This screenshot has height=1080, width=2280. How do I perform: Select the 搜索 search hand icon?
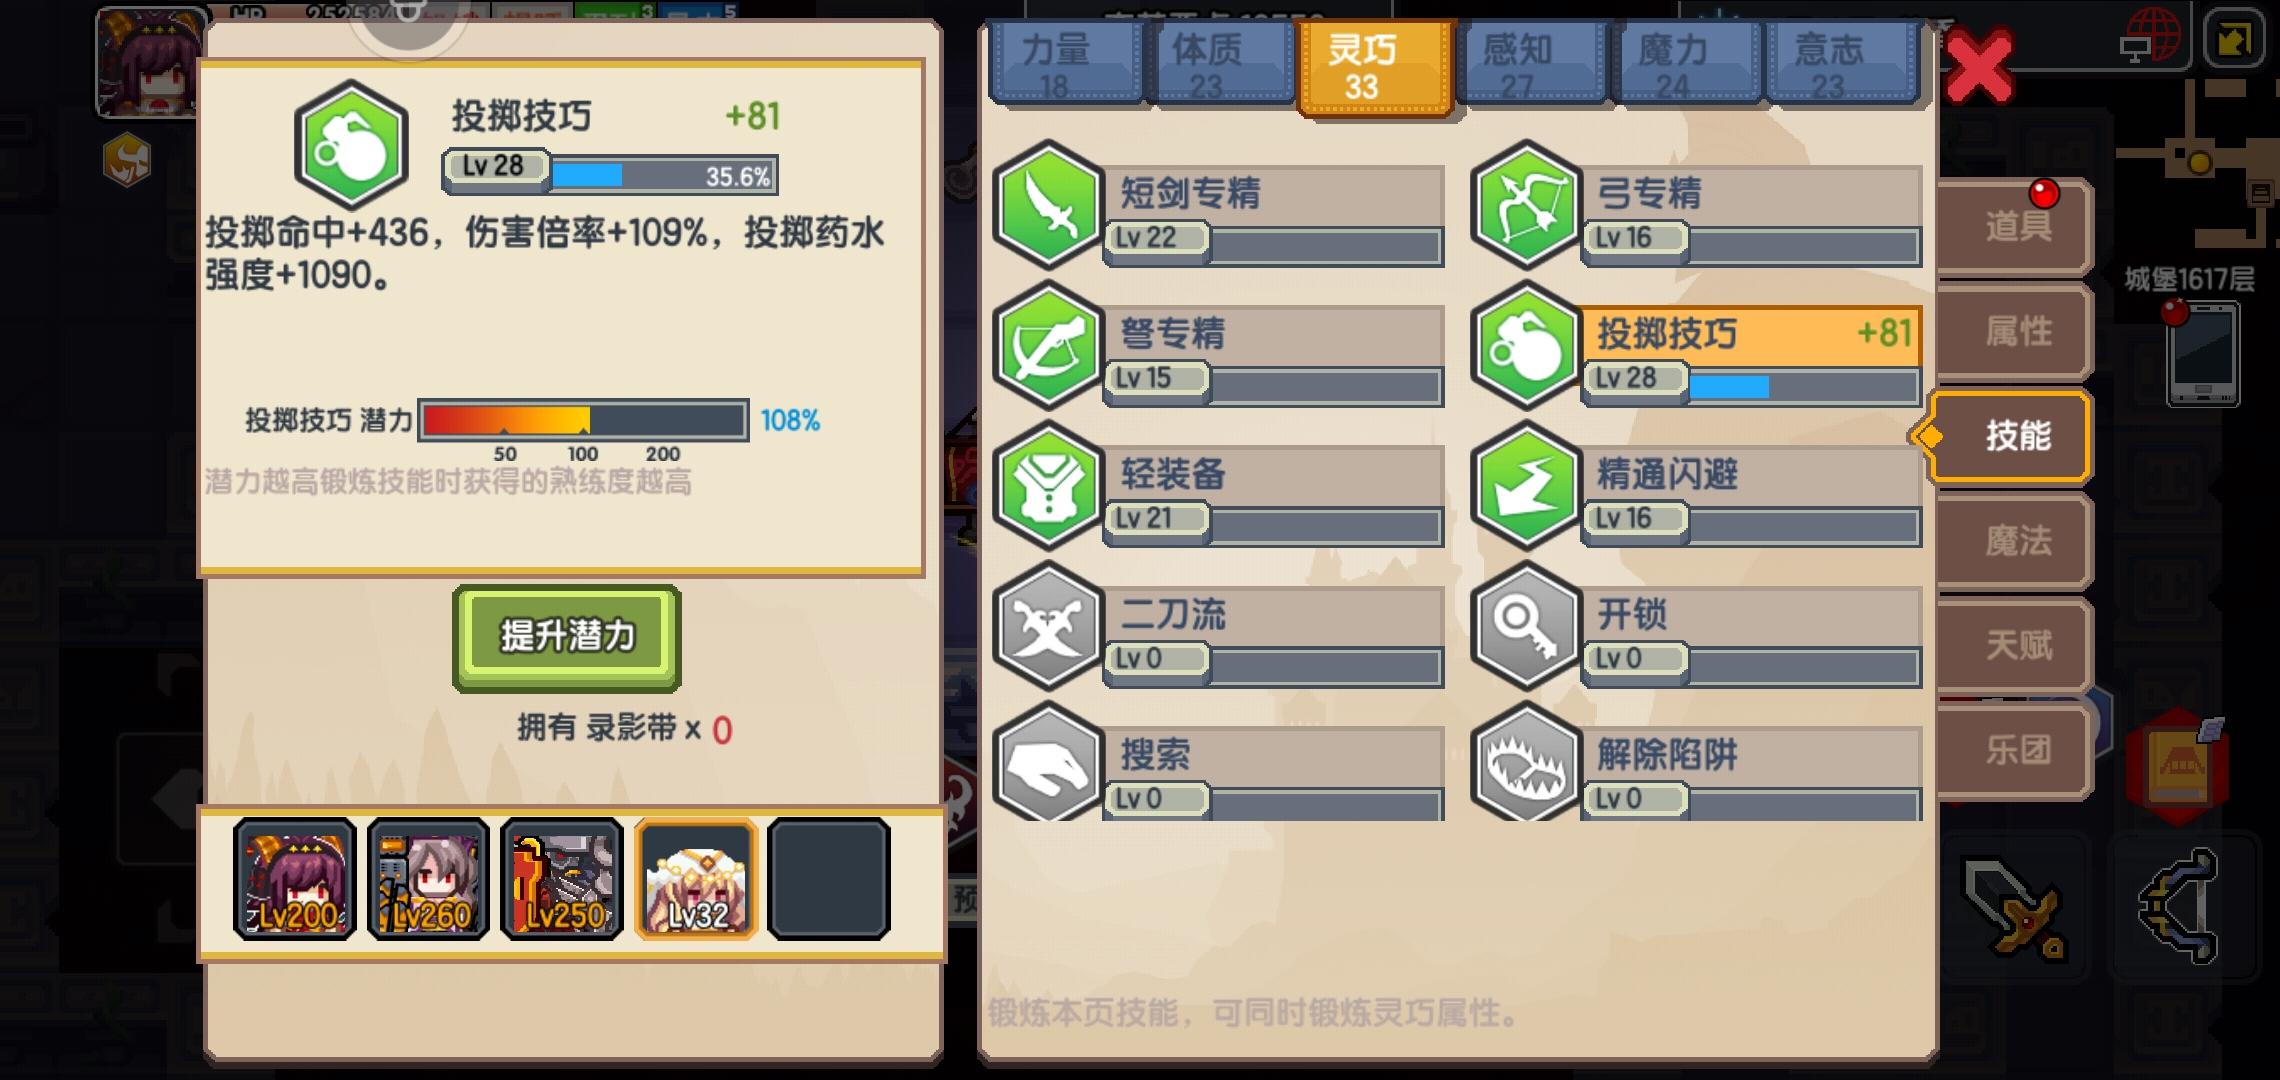pyautogui.click(x=1048, y=762)
